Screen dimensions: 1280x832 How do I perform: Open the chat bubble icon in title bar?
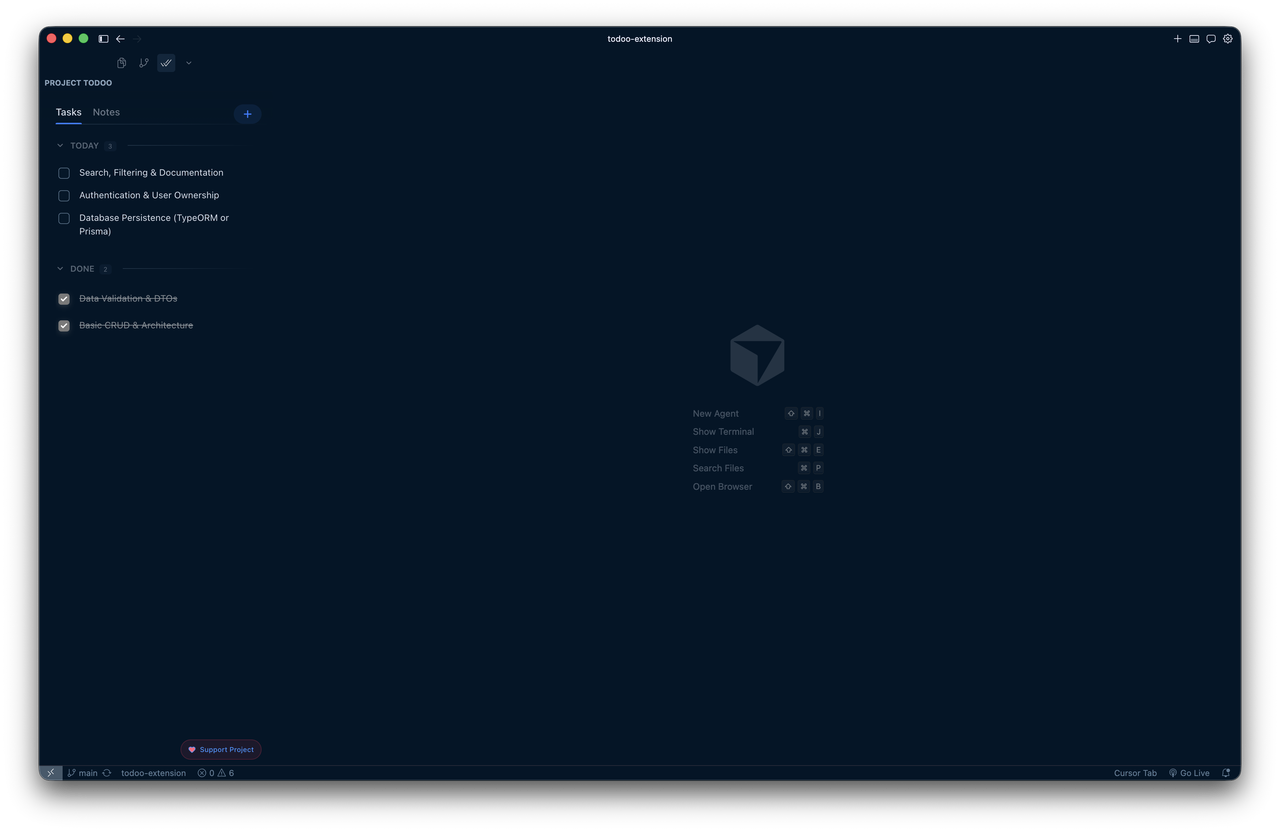[1211, 38]
